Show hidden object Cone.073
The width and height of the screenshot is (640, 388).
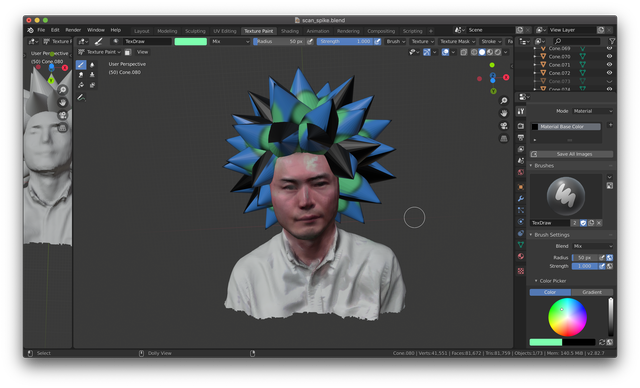[609, 81]
